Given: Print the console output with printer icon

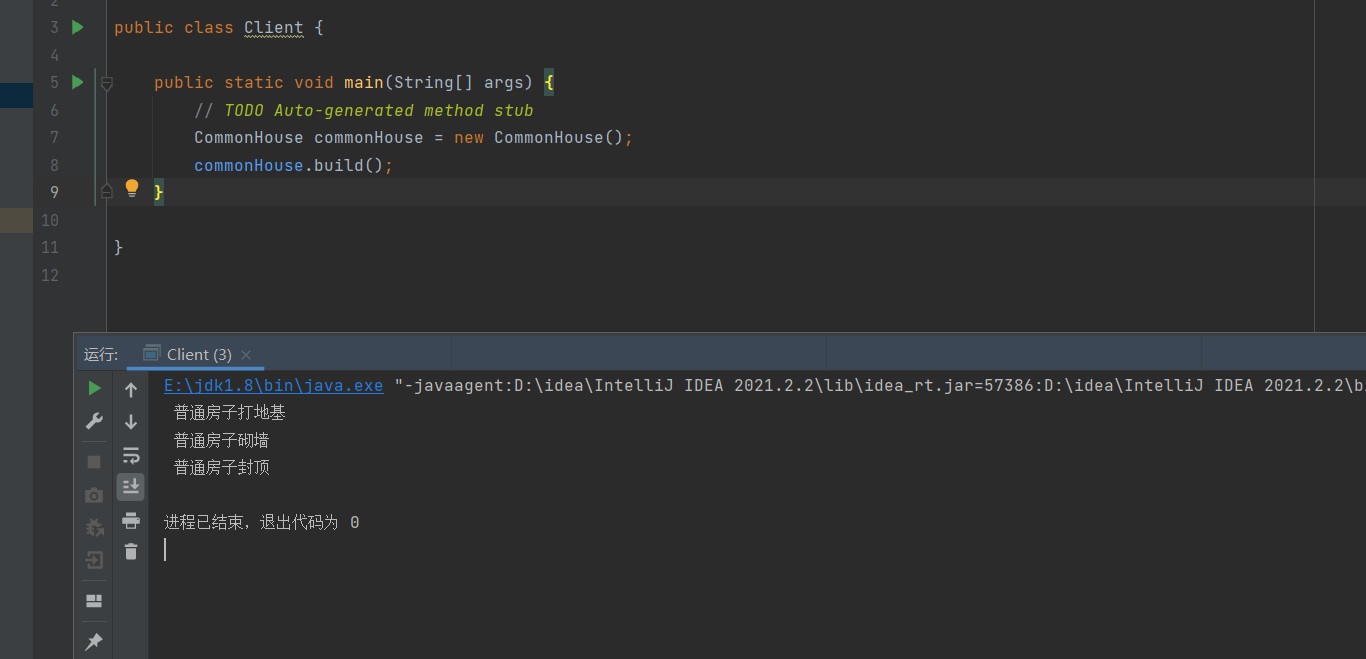Looking at the screenshot, I should (x=131, y=520).
